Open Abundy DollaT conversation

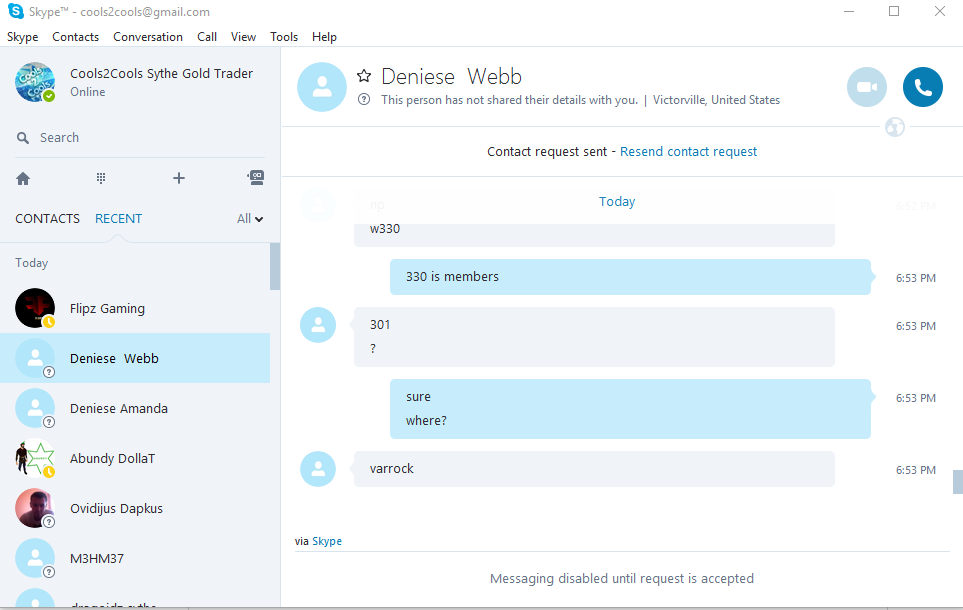[x=135, y=458]
